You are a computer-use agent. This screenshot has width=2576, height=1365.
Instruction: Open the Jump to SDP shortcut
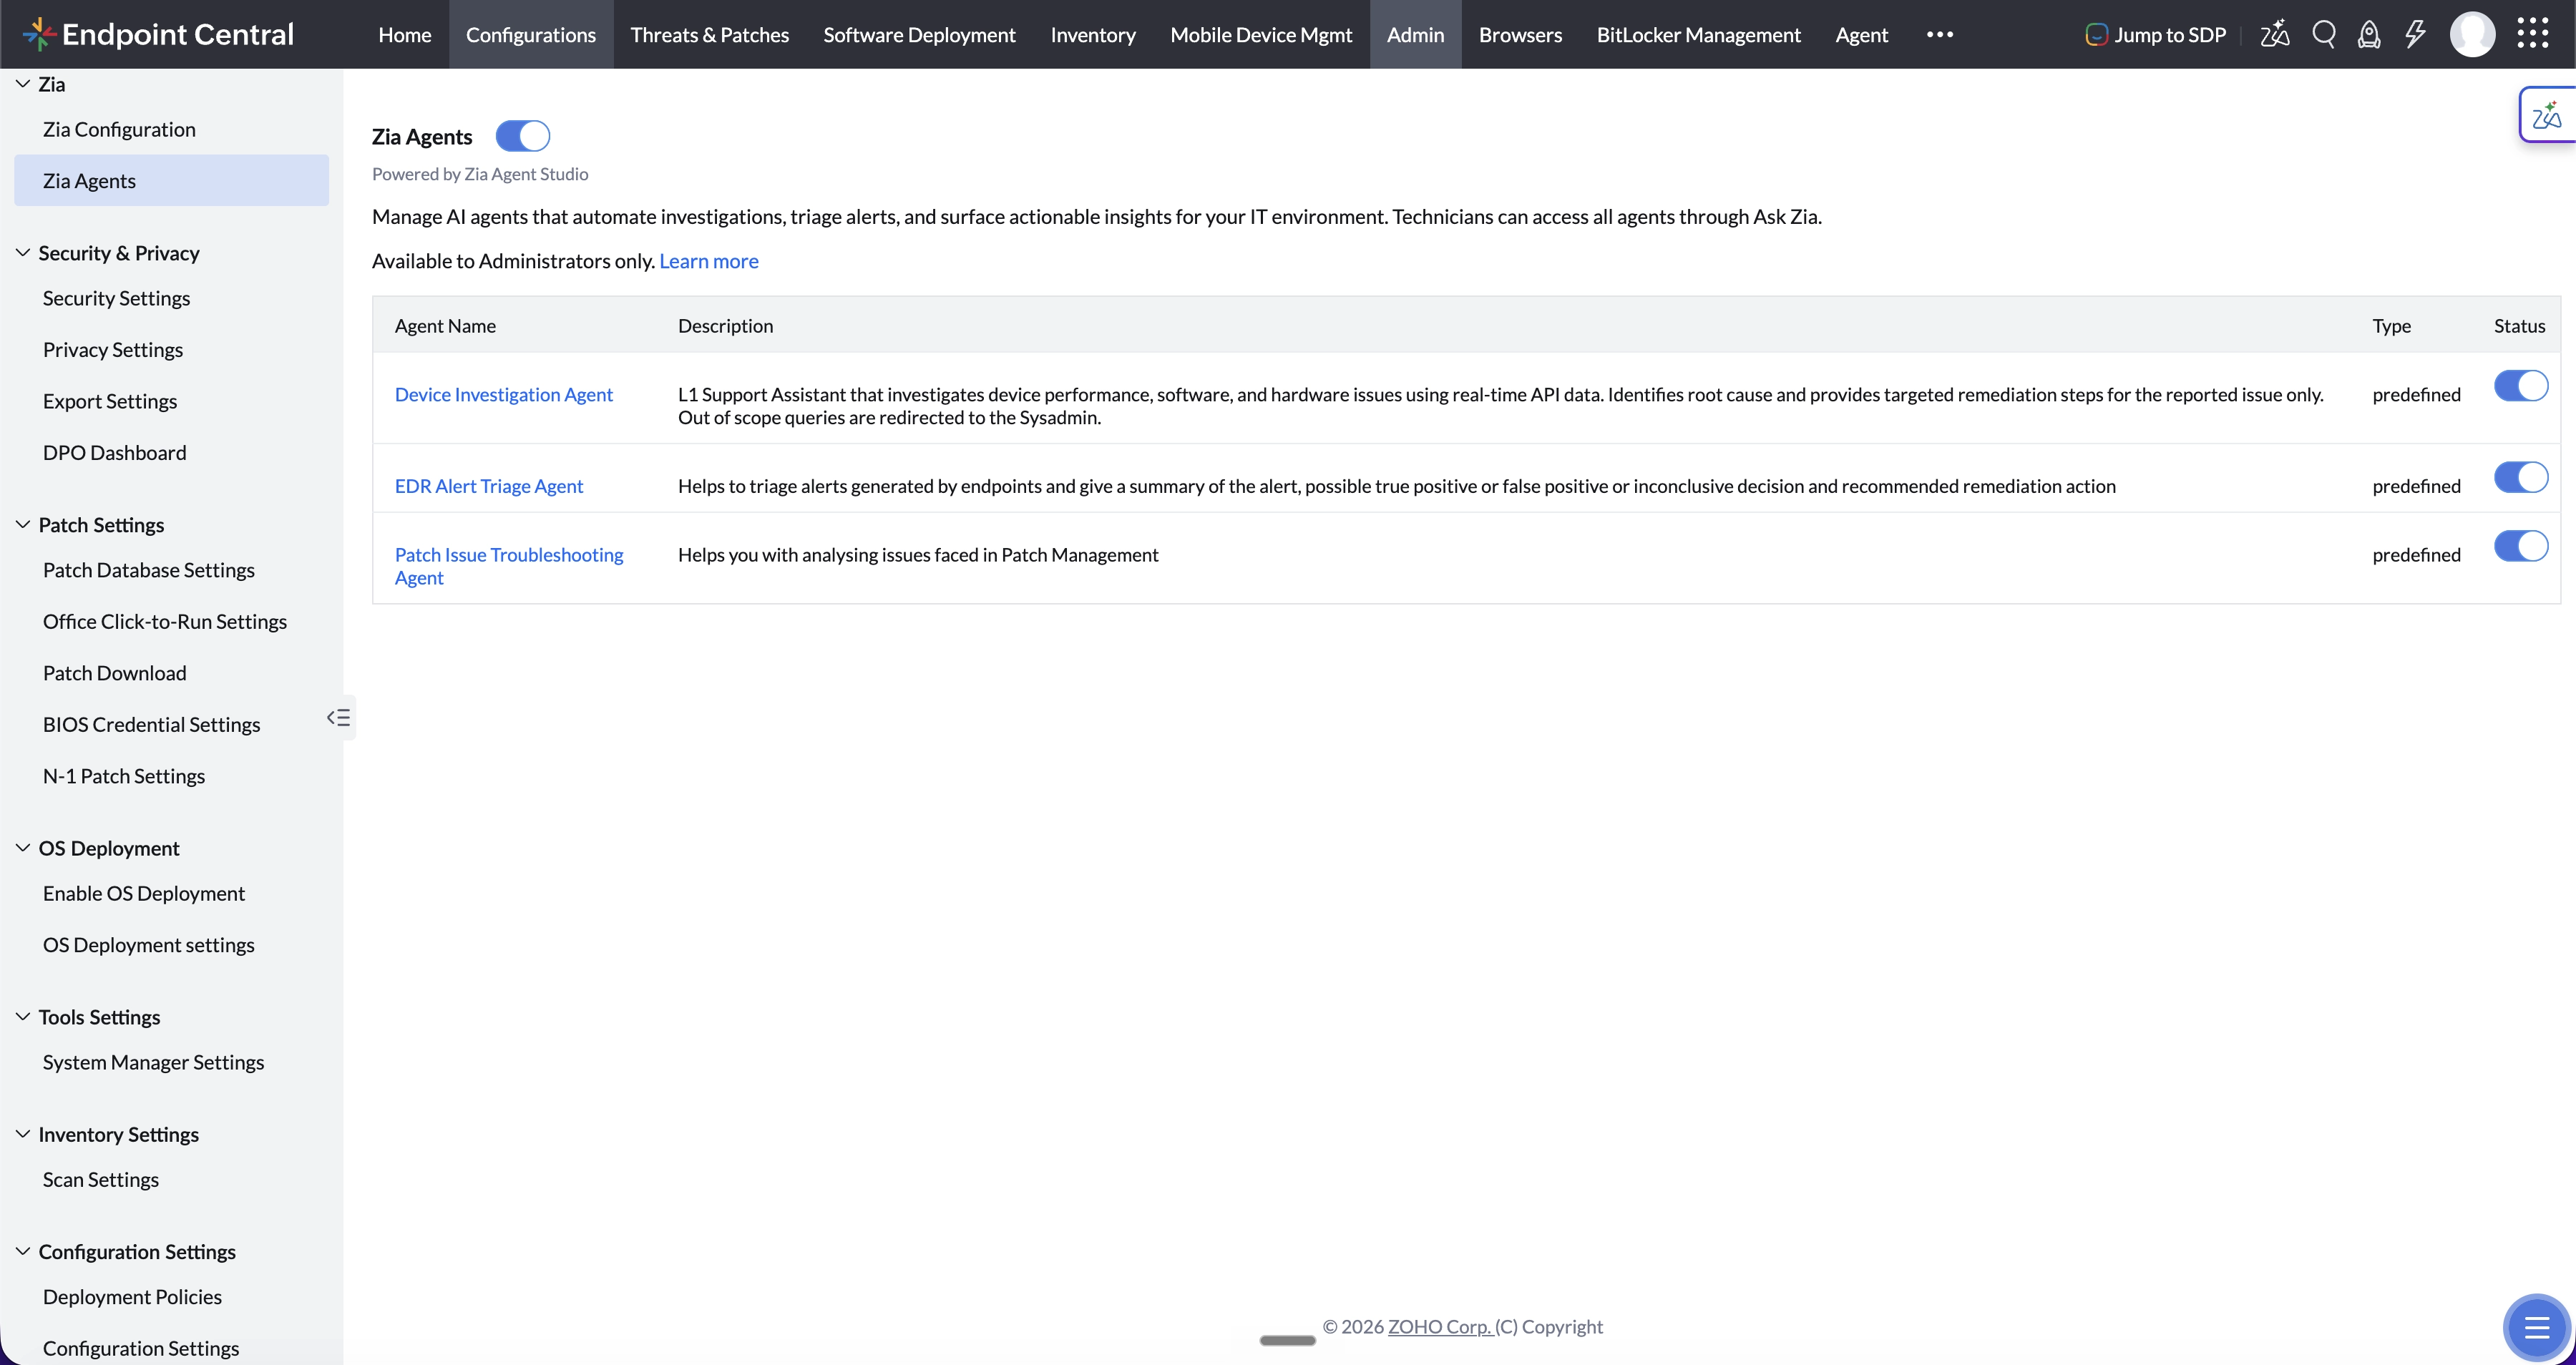pyautogui.click(x=2155, y=34)
